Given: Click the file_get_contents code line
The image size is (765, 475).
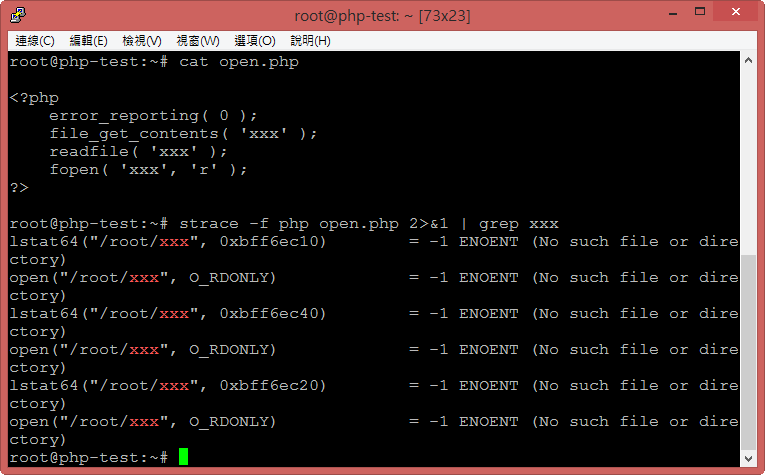Looking at the screenshot, I should click(183, 134).
